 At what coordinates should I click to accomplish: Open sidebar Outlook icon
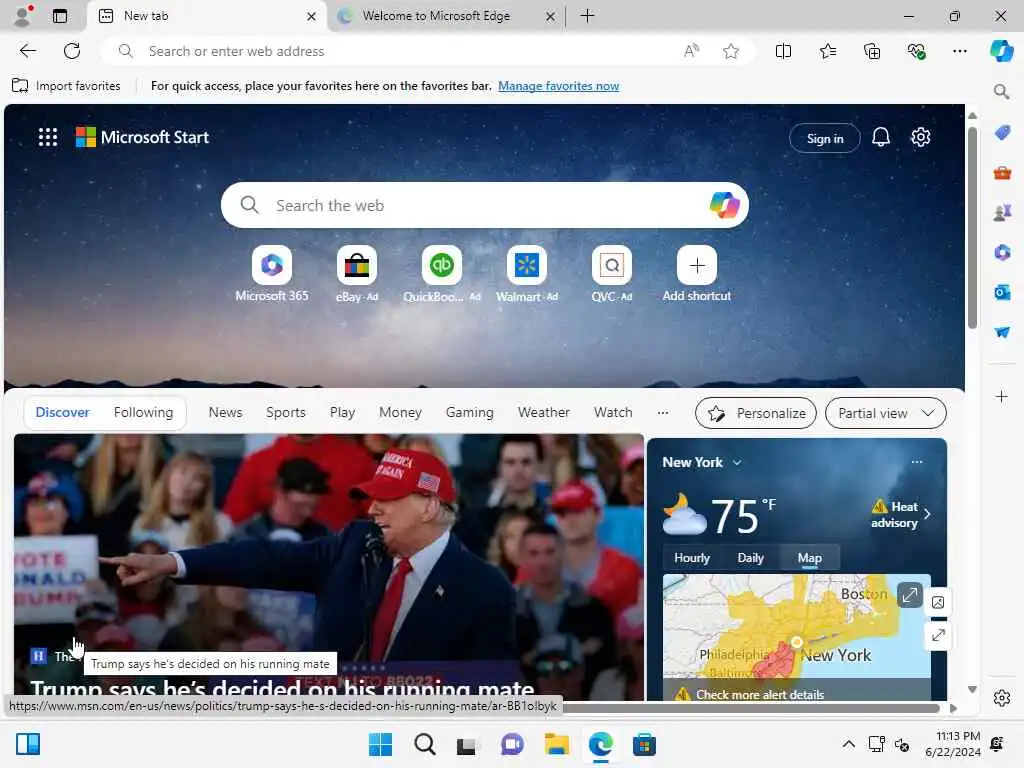[x=1002, y=292]
